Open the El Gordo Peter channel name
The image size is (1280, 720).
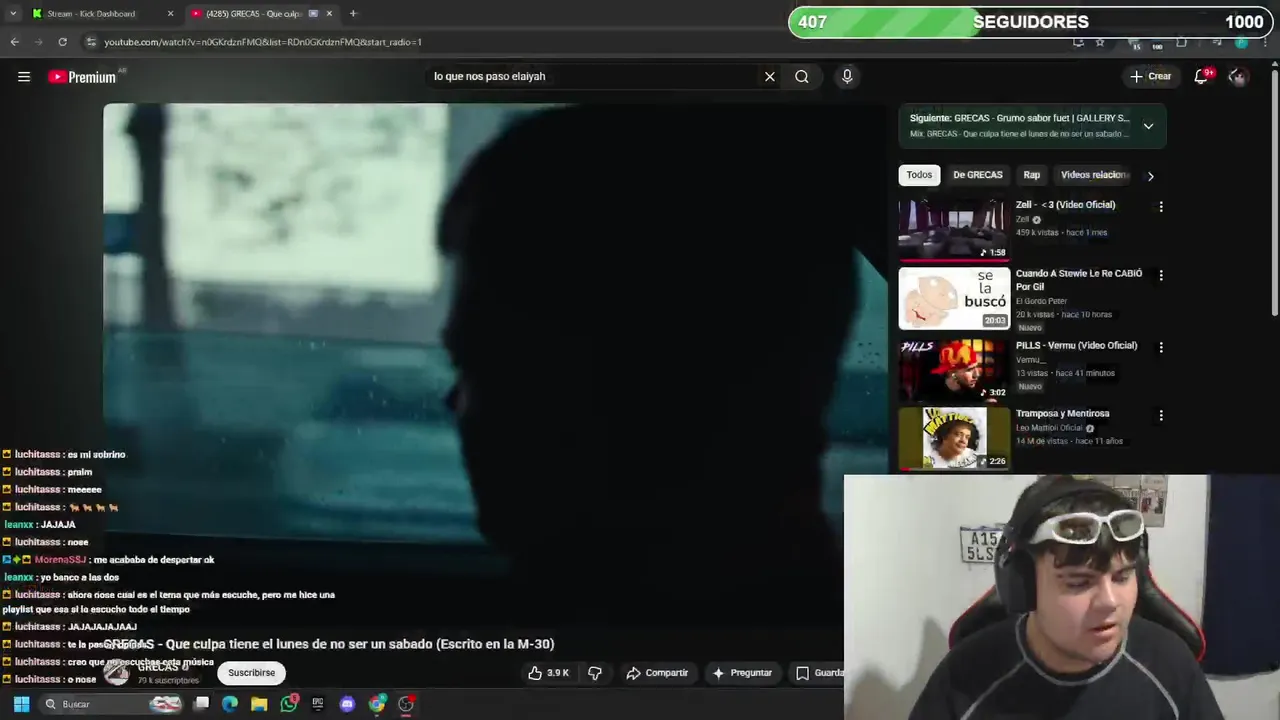[1041, 301]
